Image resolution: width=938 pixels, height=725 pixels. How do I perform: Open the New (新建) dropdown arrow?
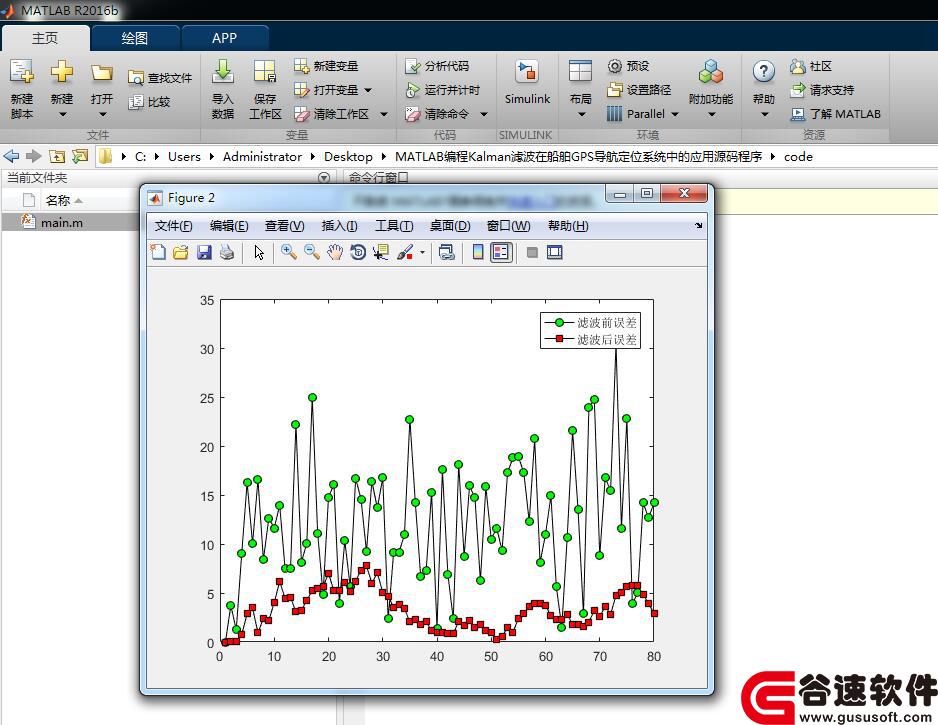pyautogui.click(x=62, y=114)
